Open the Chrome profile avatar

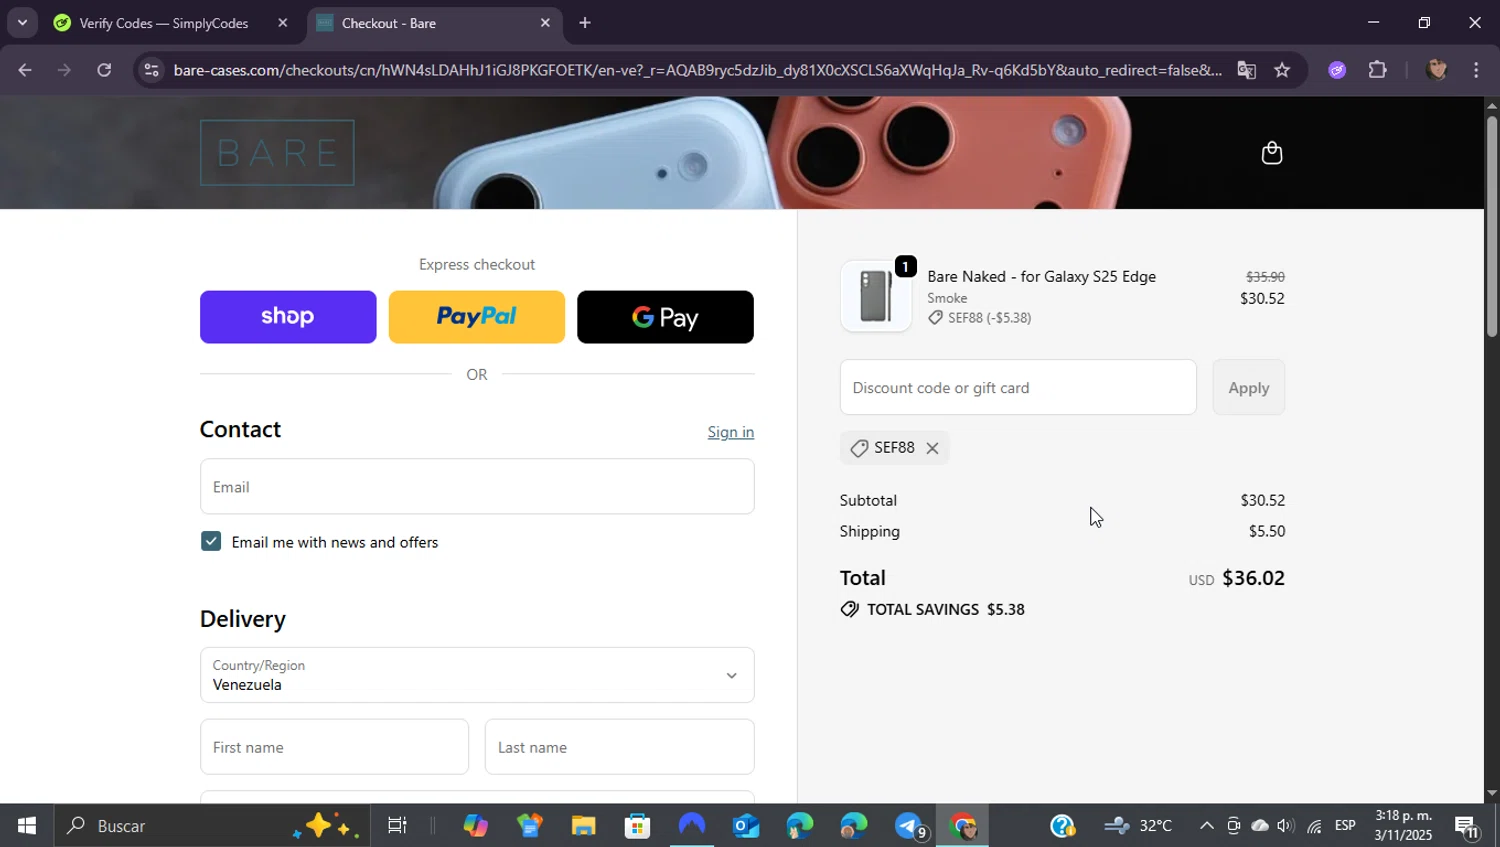point(1436,70)
